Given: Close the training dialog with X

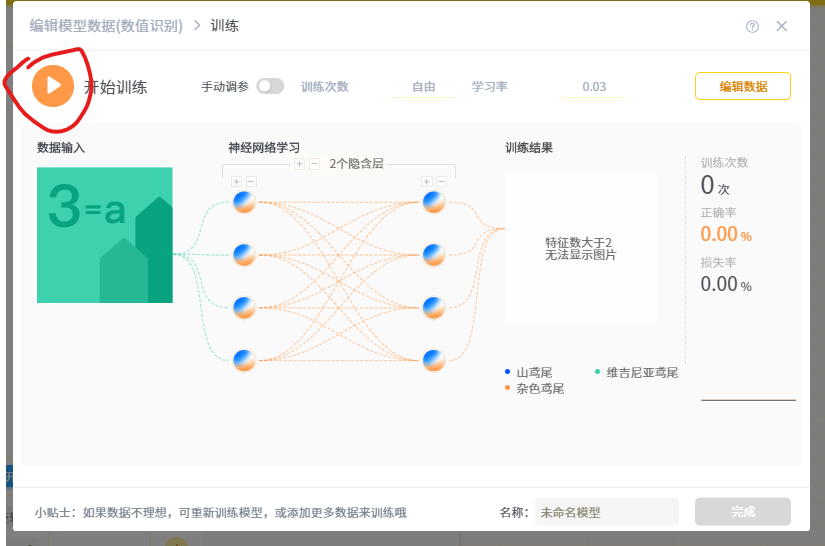Looking at the screenshot, I should tap(782, 26).
